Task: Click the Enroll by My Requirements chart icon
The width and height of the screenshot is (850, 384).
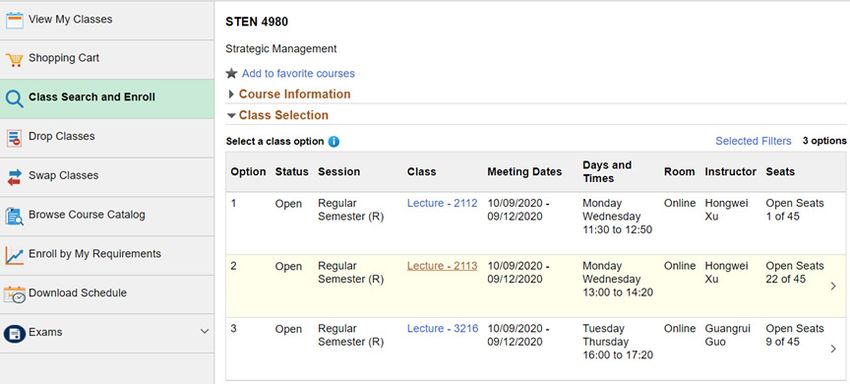Action: coord(15,255)
